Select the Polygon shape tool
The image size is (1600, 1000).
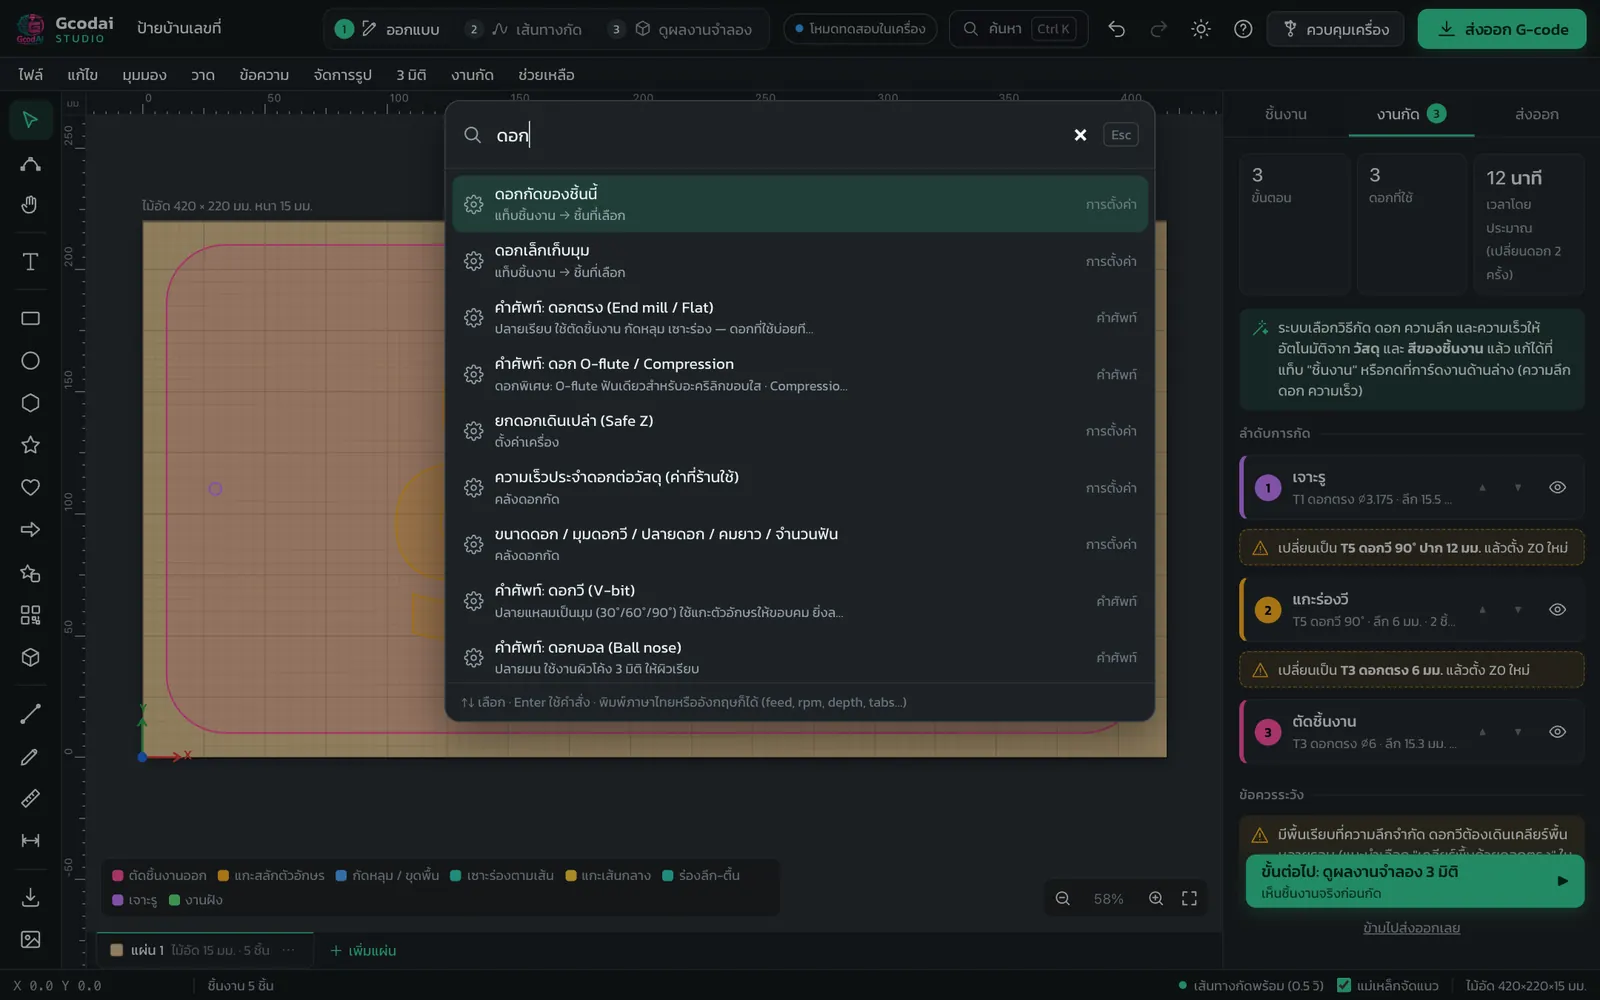(x=30, y=402)
